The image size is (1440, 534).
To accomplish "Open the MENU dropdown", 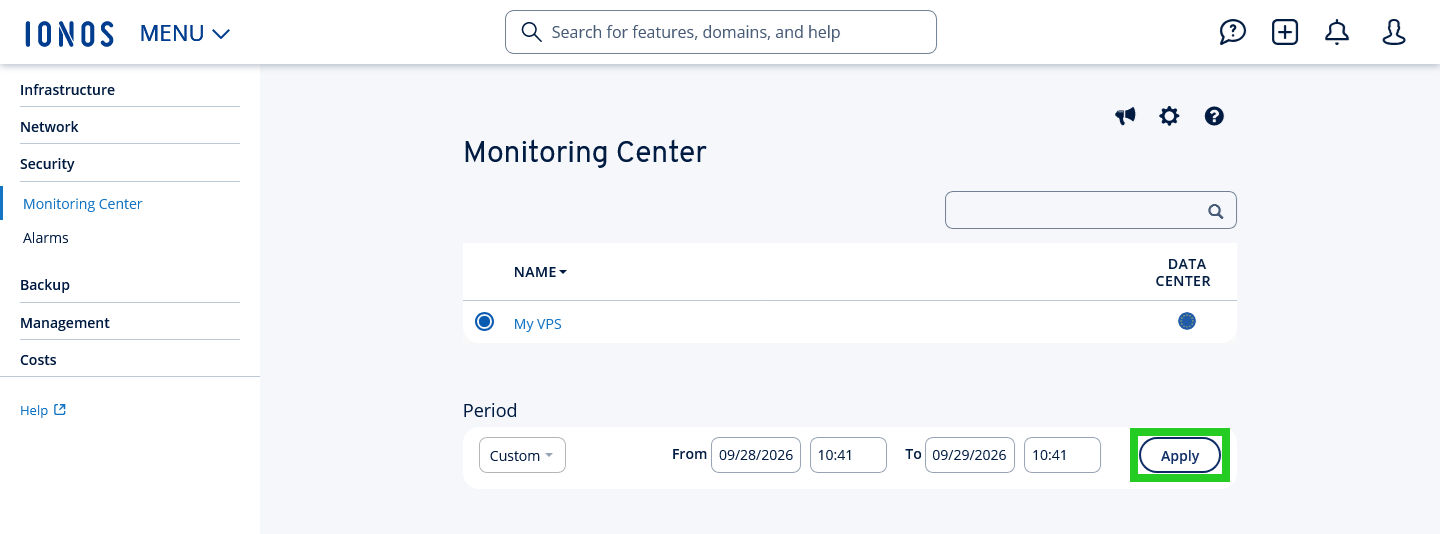I will coord(185,33).
